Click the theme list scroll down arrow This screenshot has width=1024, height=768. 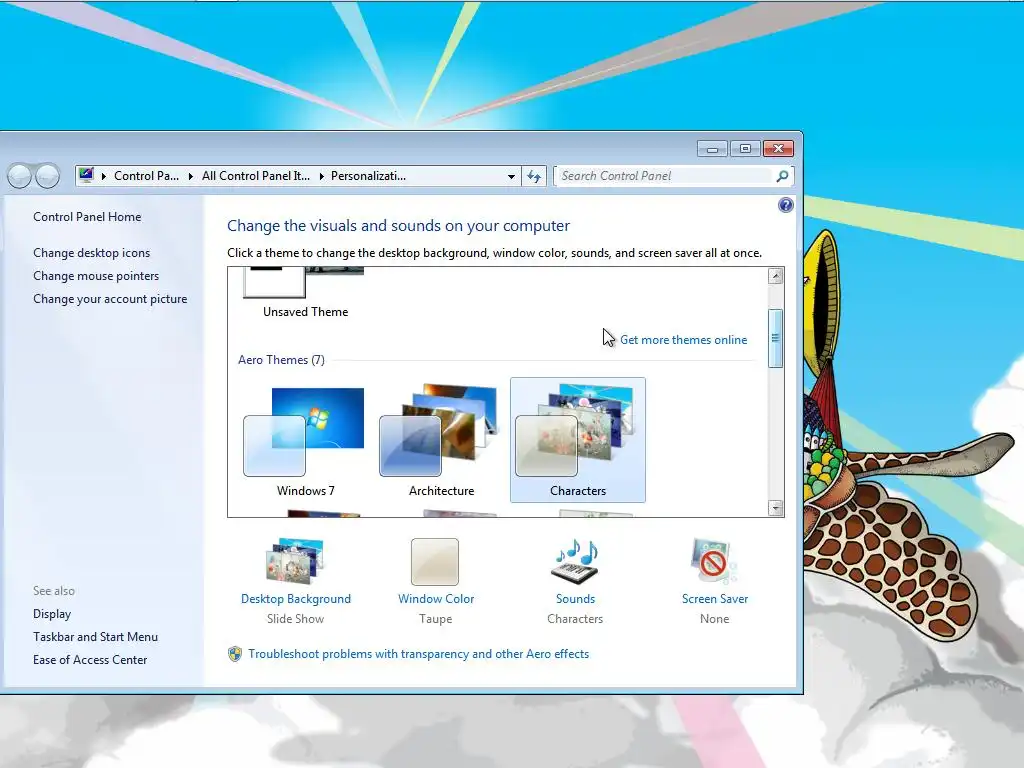click(x=775, y=507)
